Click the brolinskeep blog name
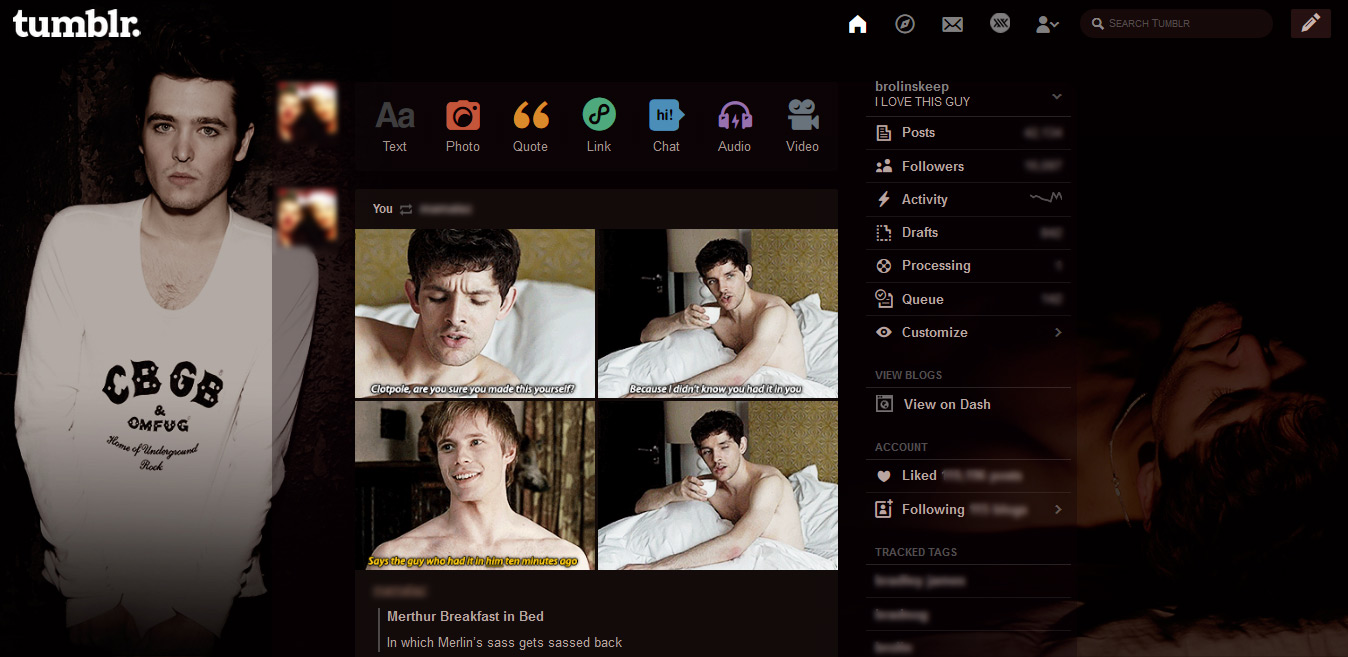The height and width of the screenshot is (657, 1348). coord(912,86)
